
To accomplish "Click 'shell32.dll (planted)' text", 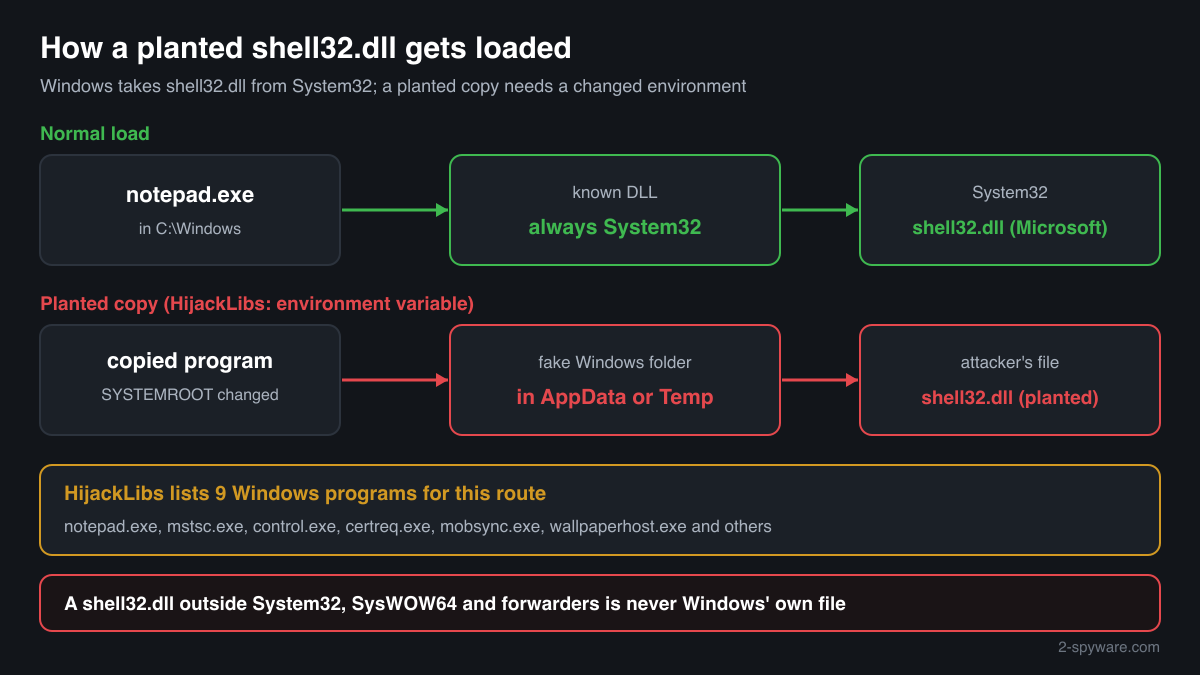I will pyautogui.click(x=1010, y=397).
